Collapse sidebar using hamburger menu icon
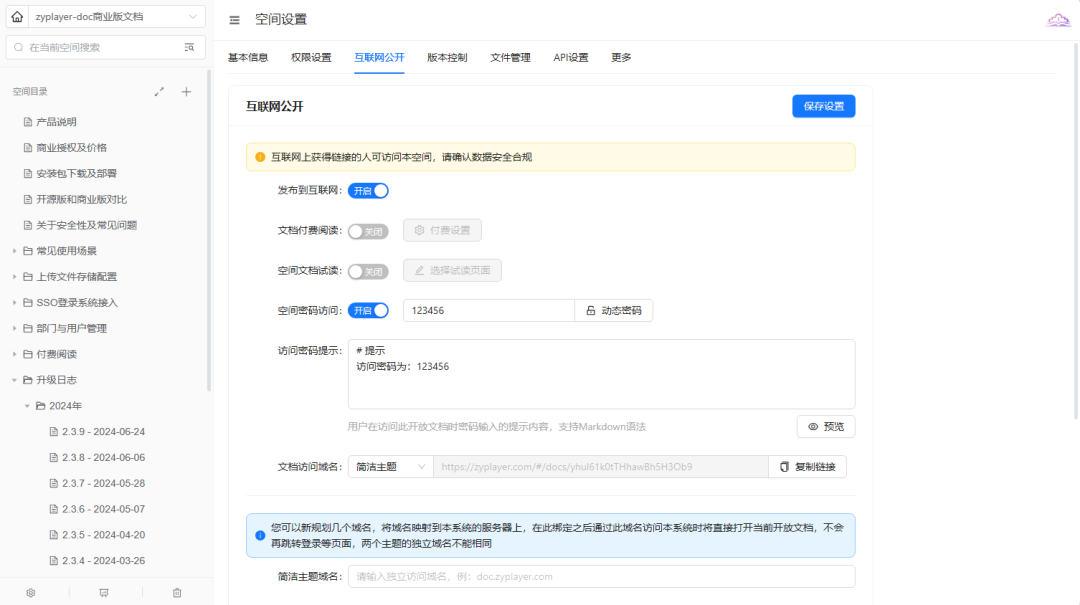The height and width of the screenshot is (605, 1080). click(234, 20)
